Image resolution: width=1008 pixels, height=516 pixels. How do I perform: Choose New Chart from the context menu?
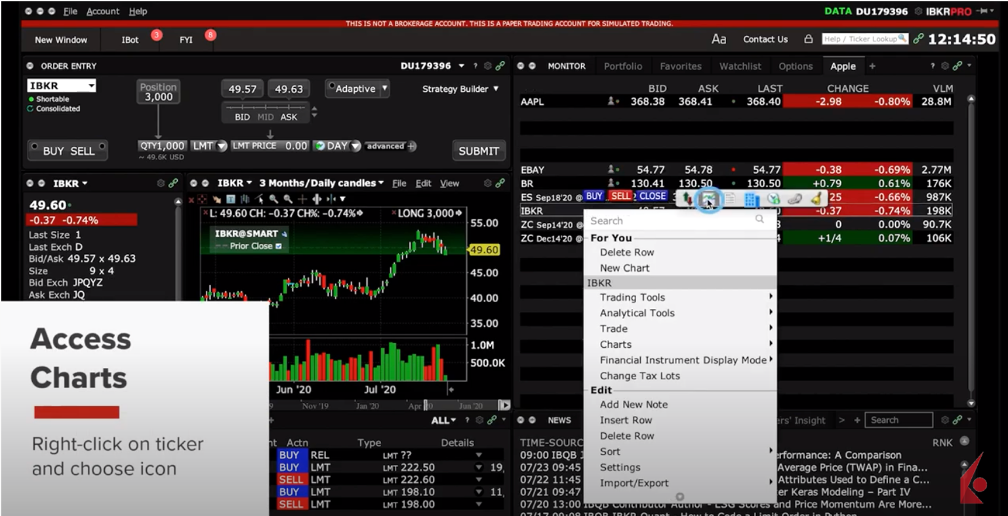click(624, 268)
